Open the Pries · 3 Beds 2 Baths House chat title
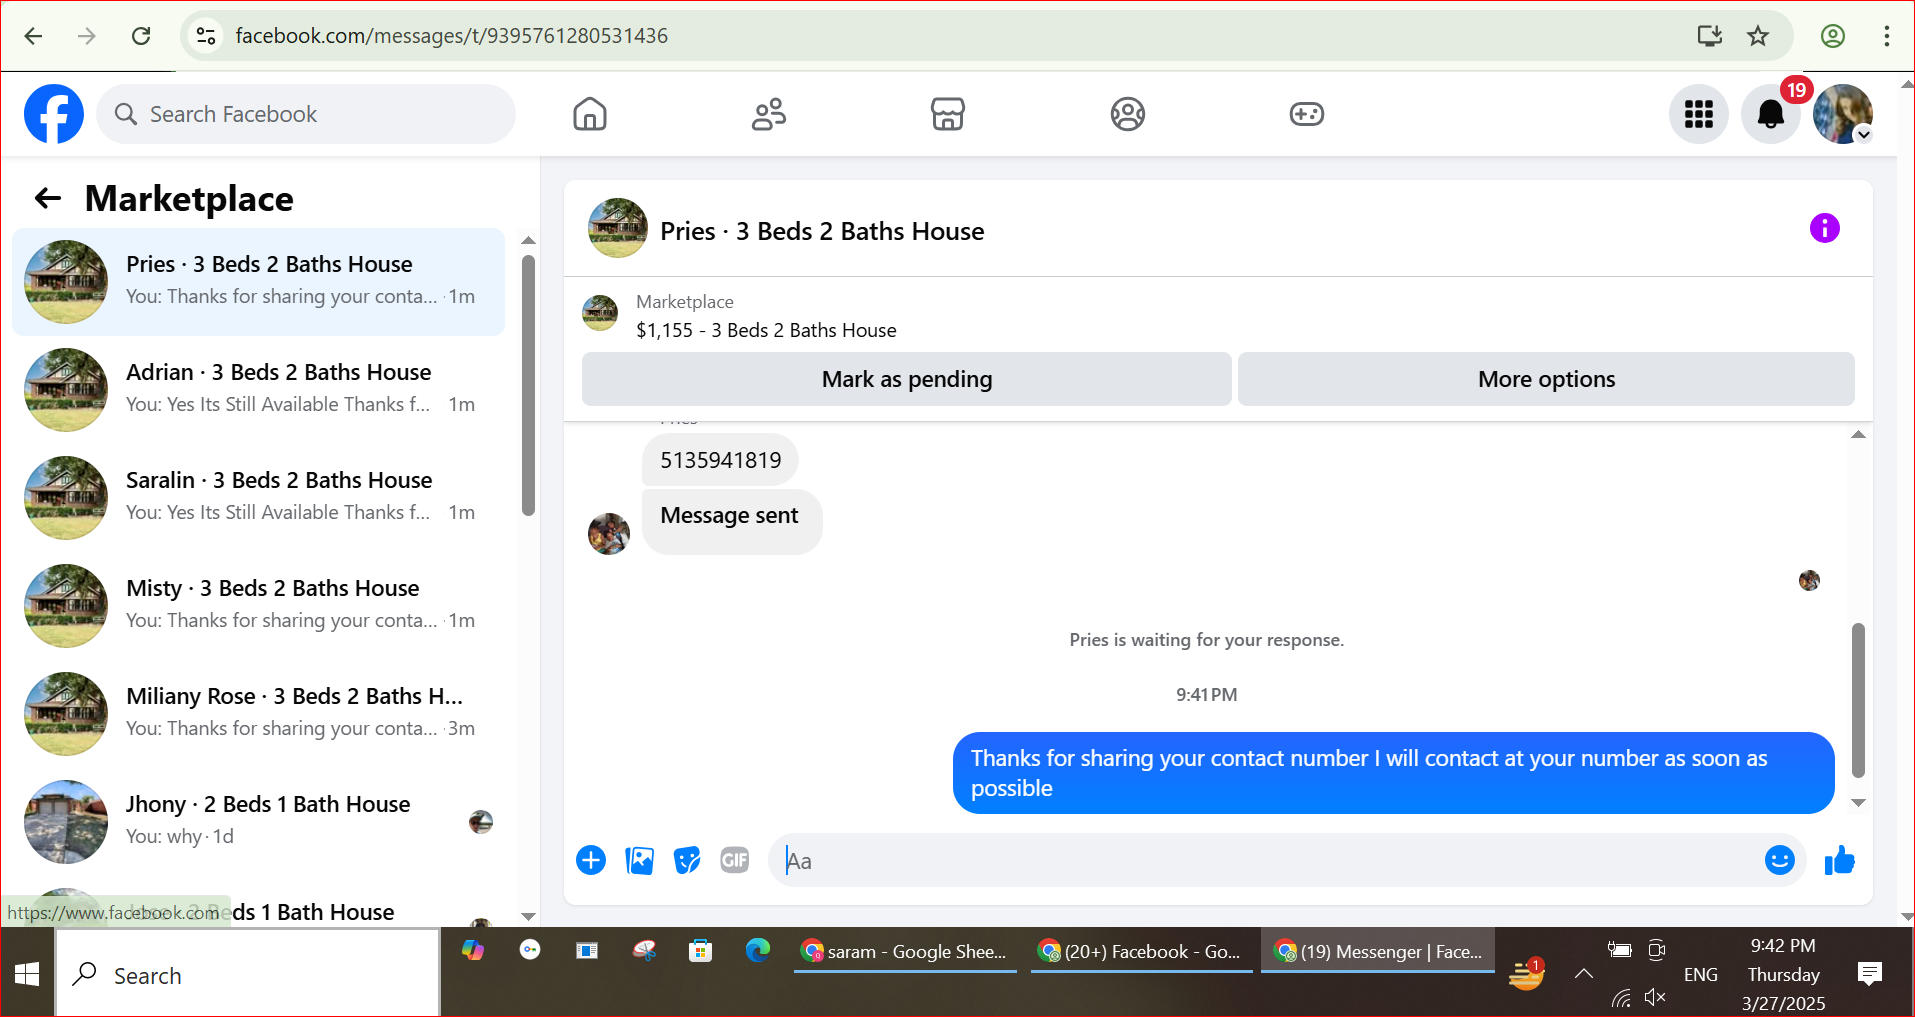The width and height of the screenshot is (1915, 1017). 822,231
